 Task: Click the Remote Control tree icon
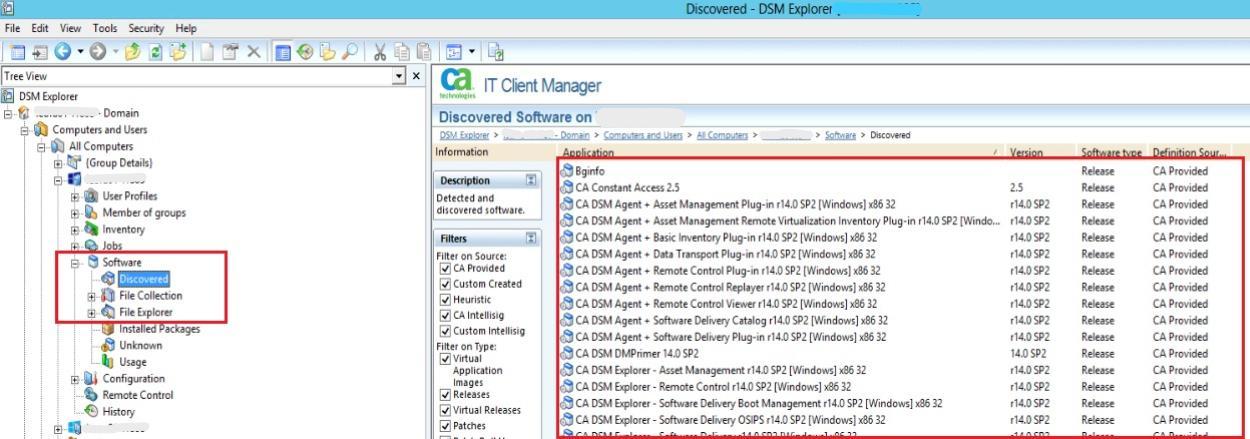(x=92, y=395)
